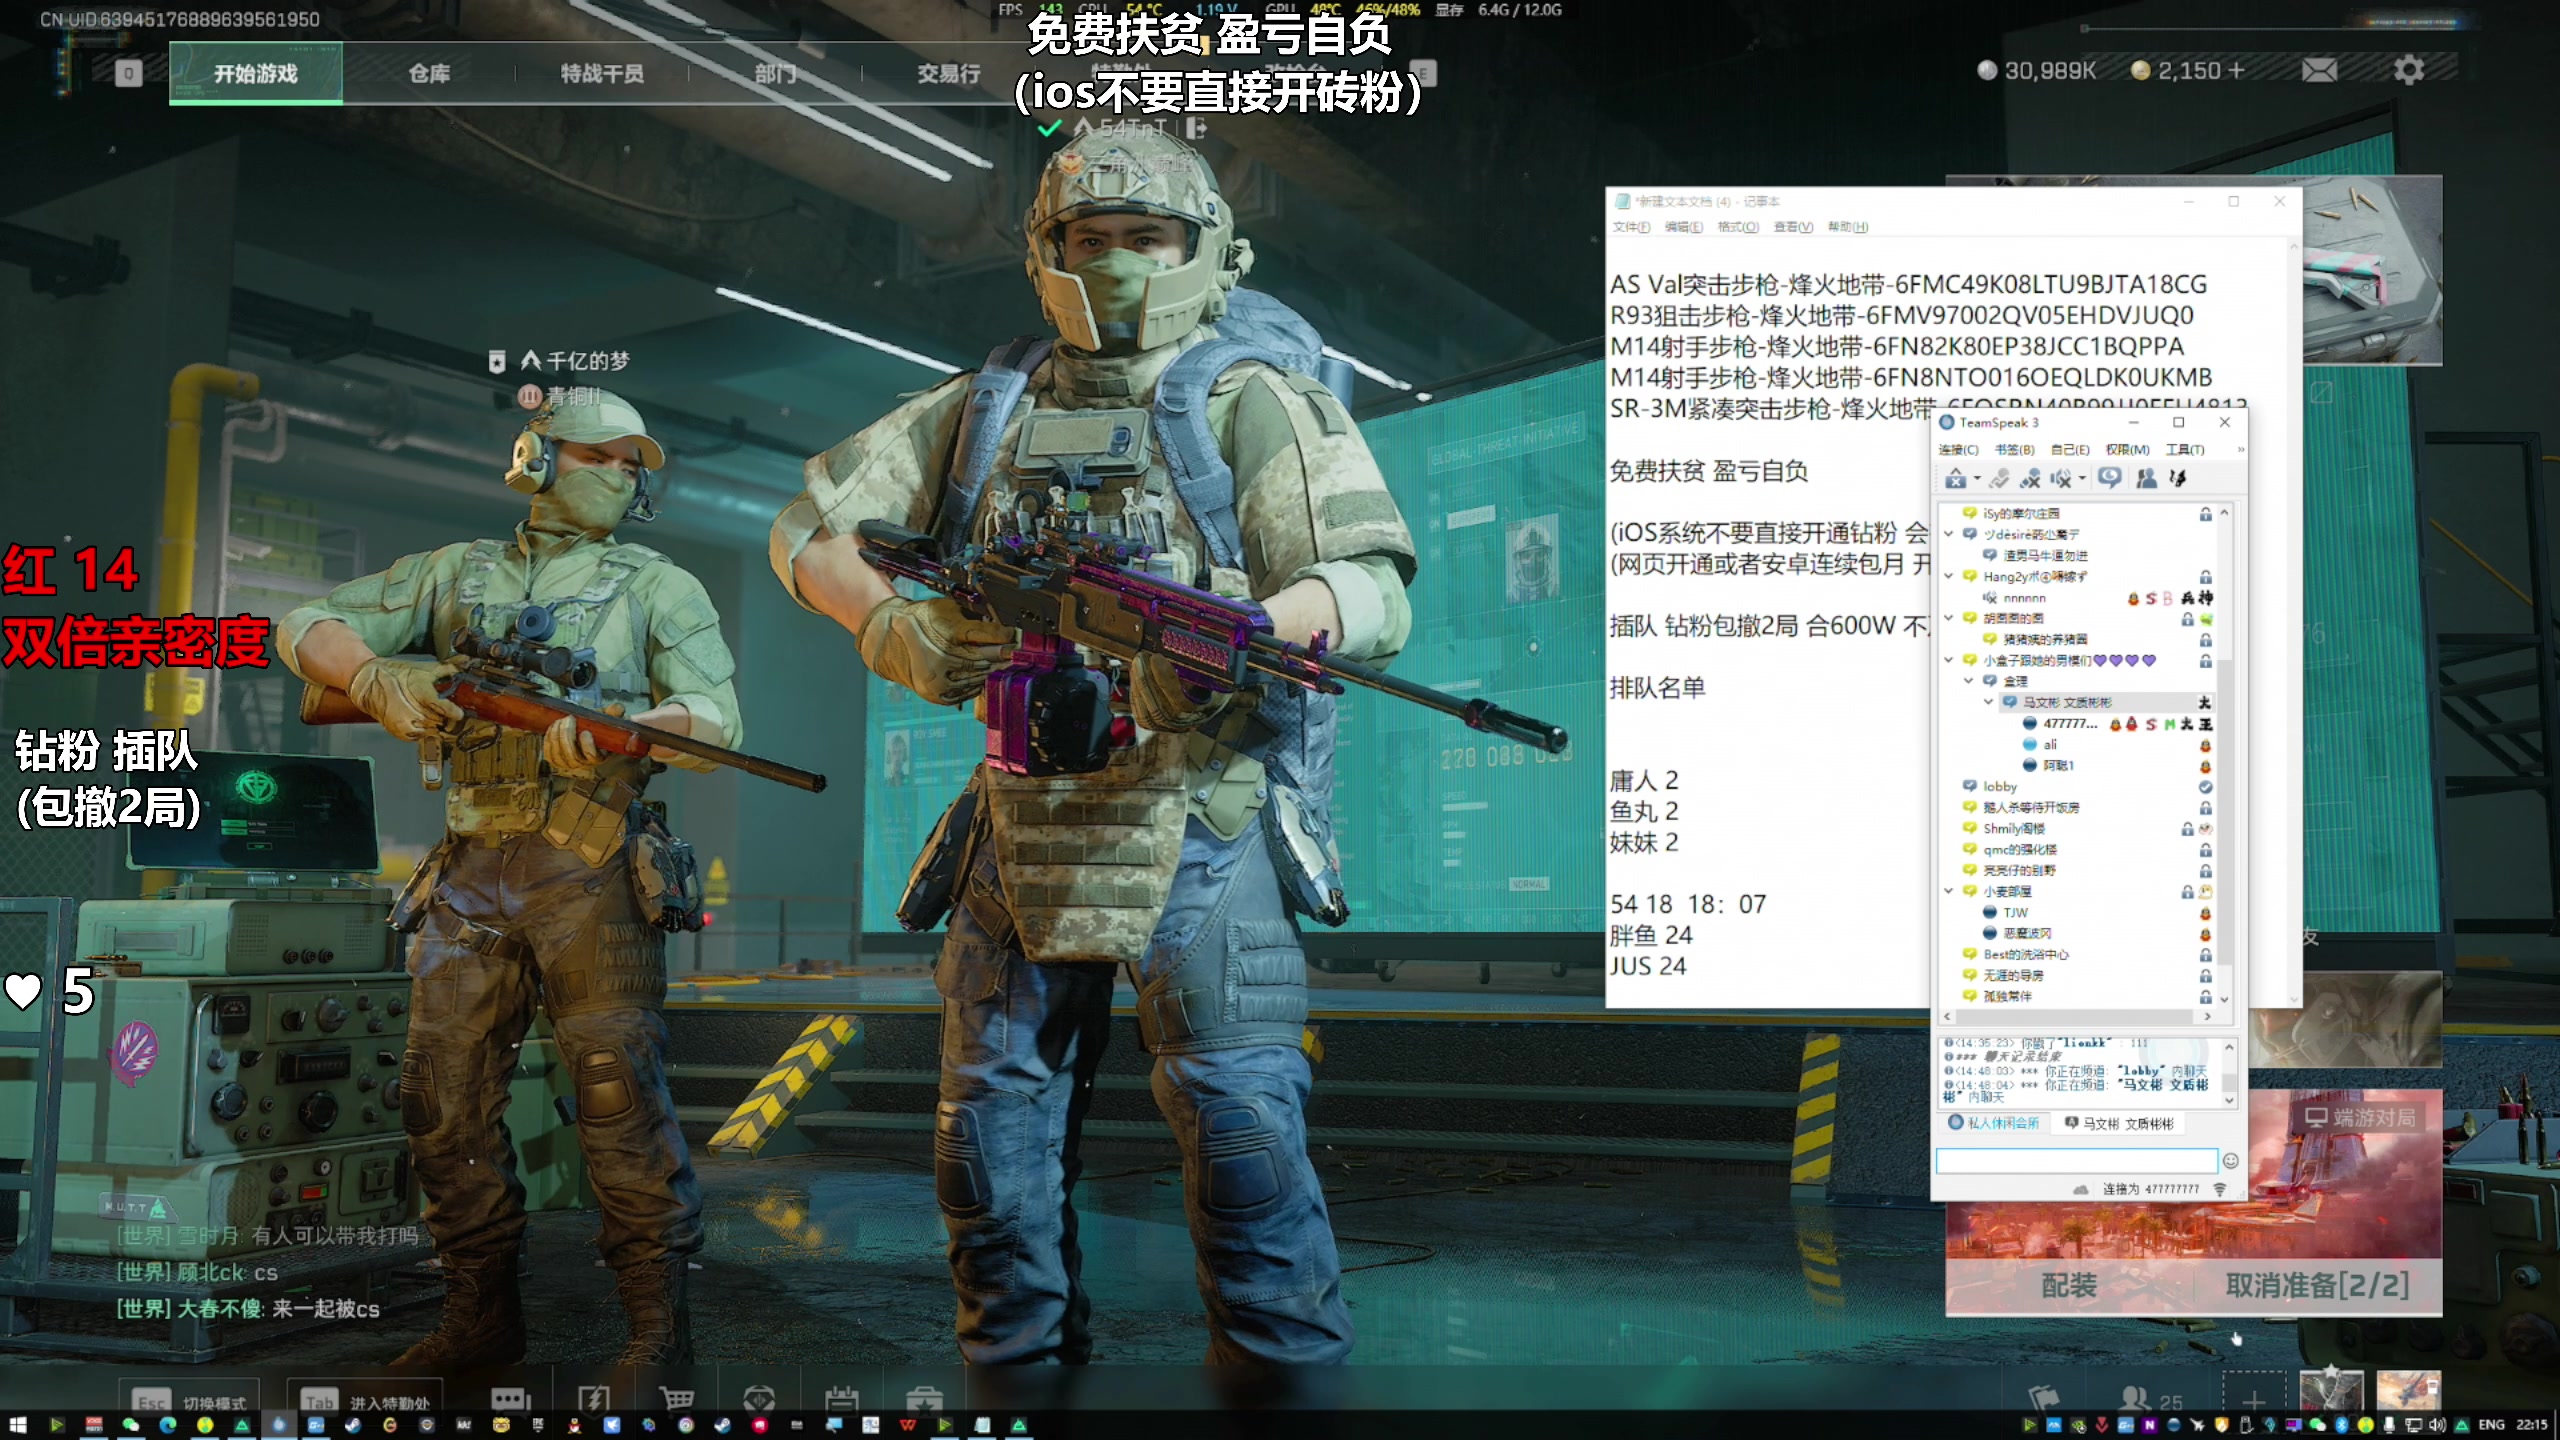
Task: Collapse 小盒子跟她的男模们 channel
Action: [1948, 660]
